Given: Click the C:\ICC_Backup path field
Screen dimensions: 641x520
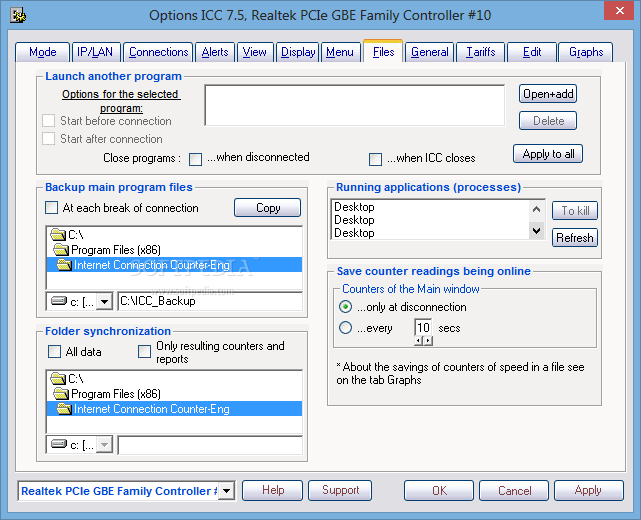Looking at the screenshot, I should pyautogui.click(x=210, y=302).
